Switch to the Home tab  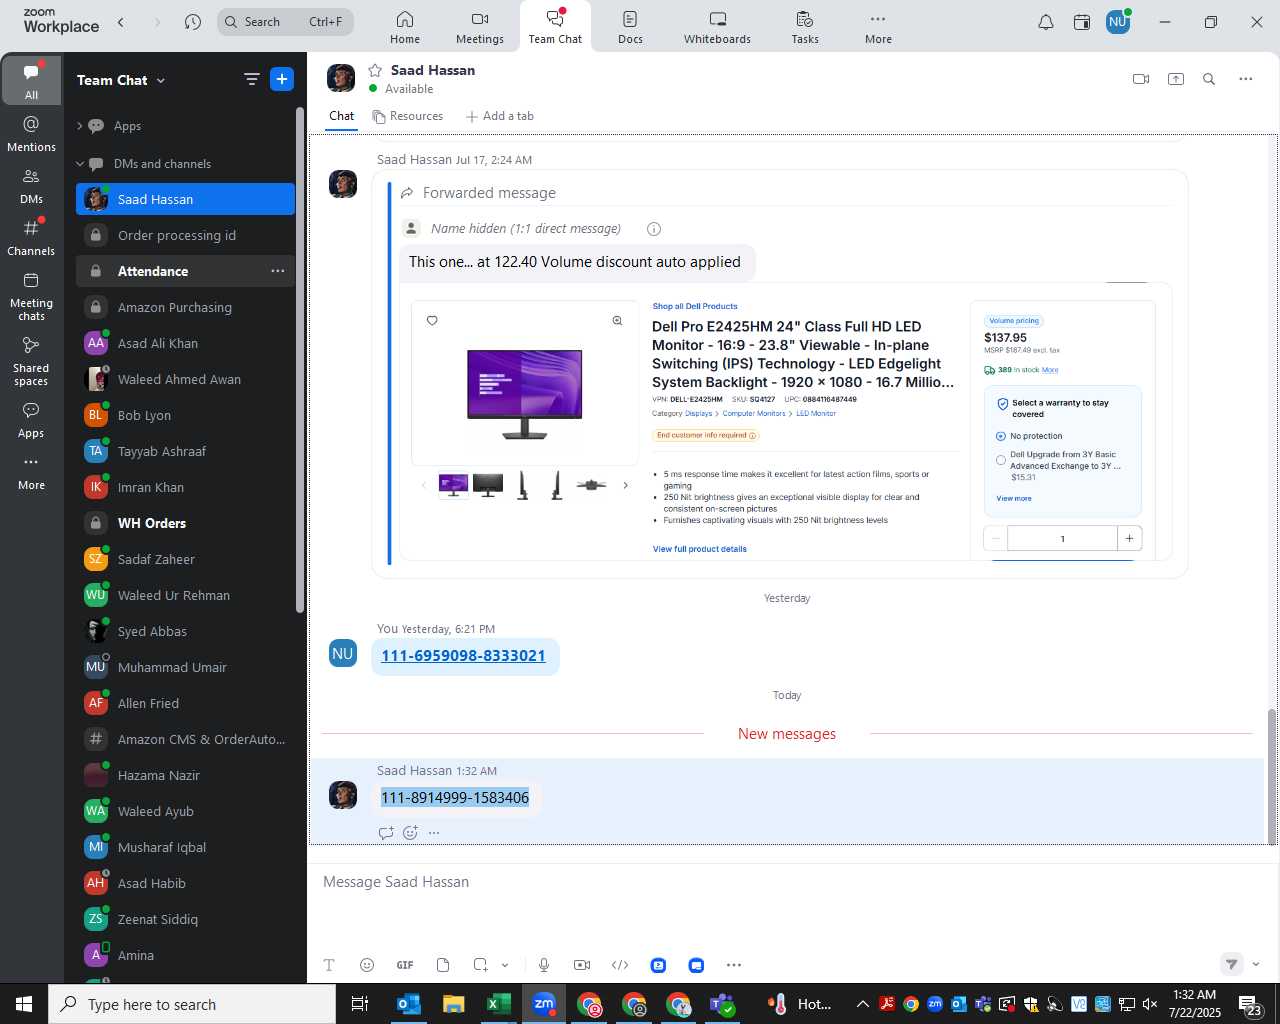[405, 27]
